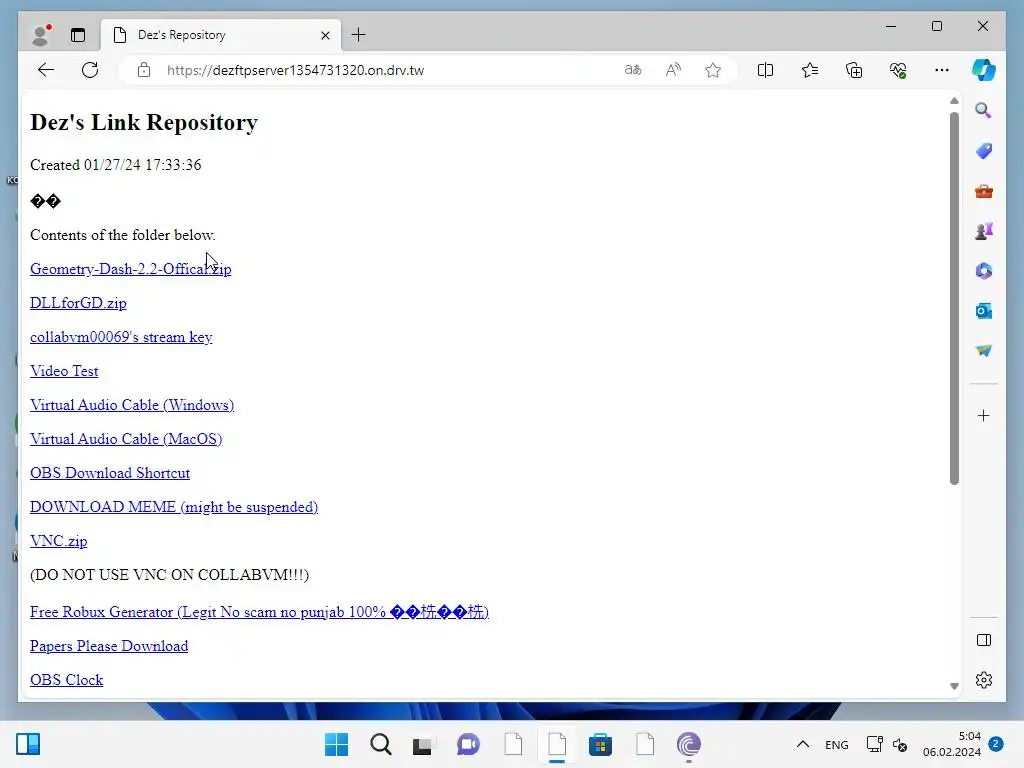Open the OBS Clock link

tap(67, 680)
